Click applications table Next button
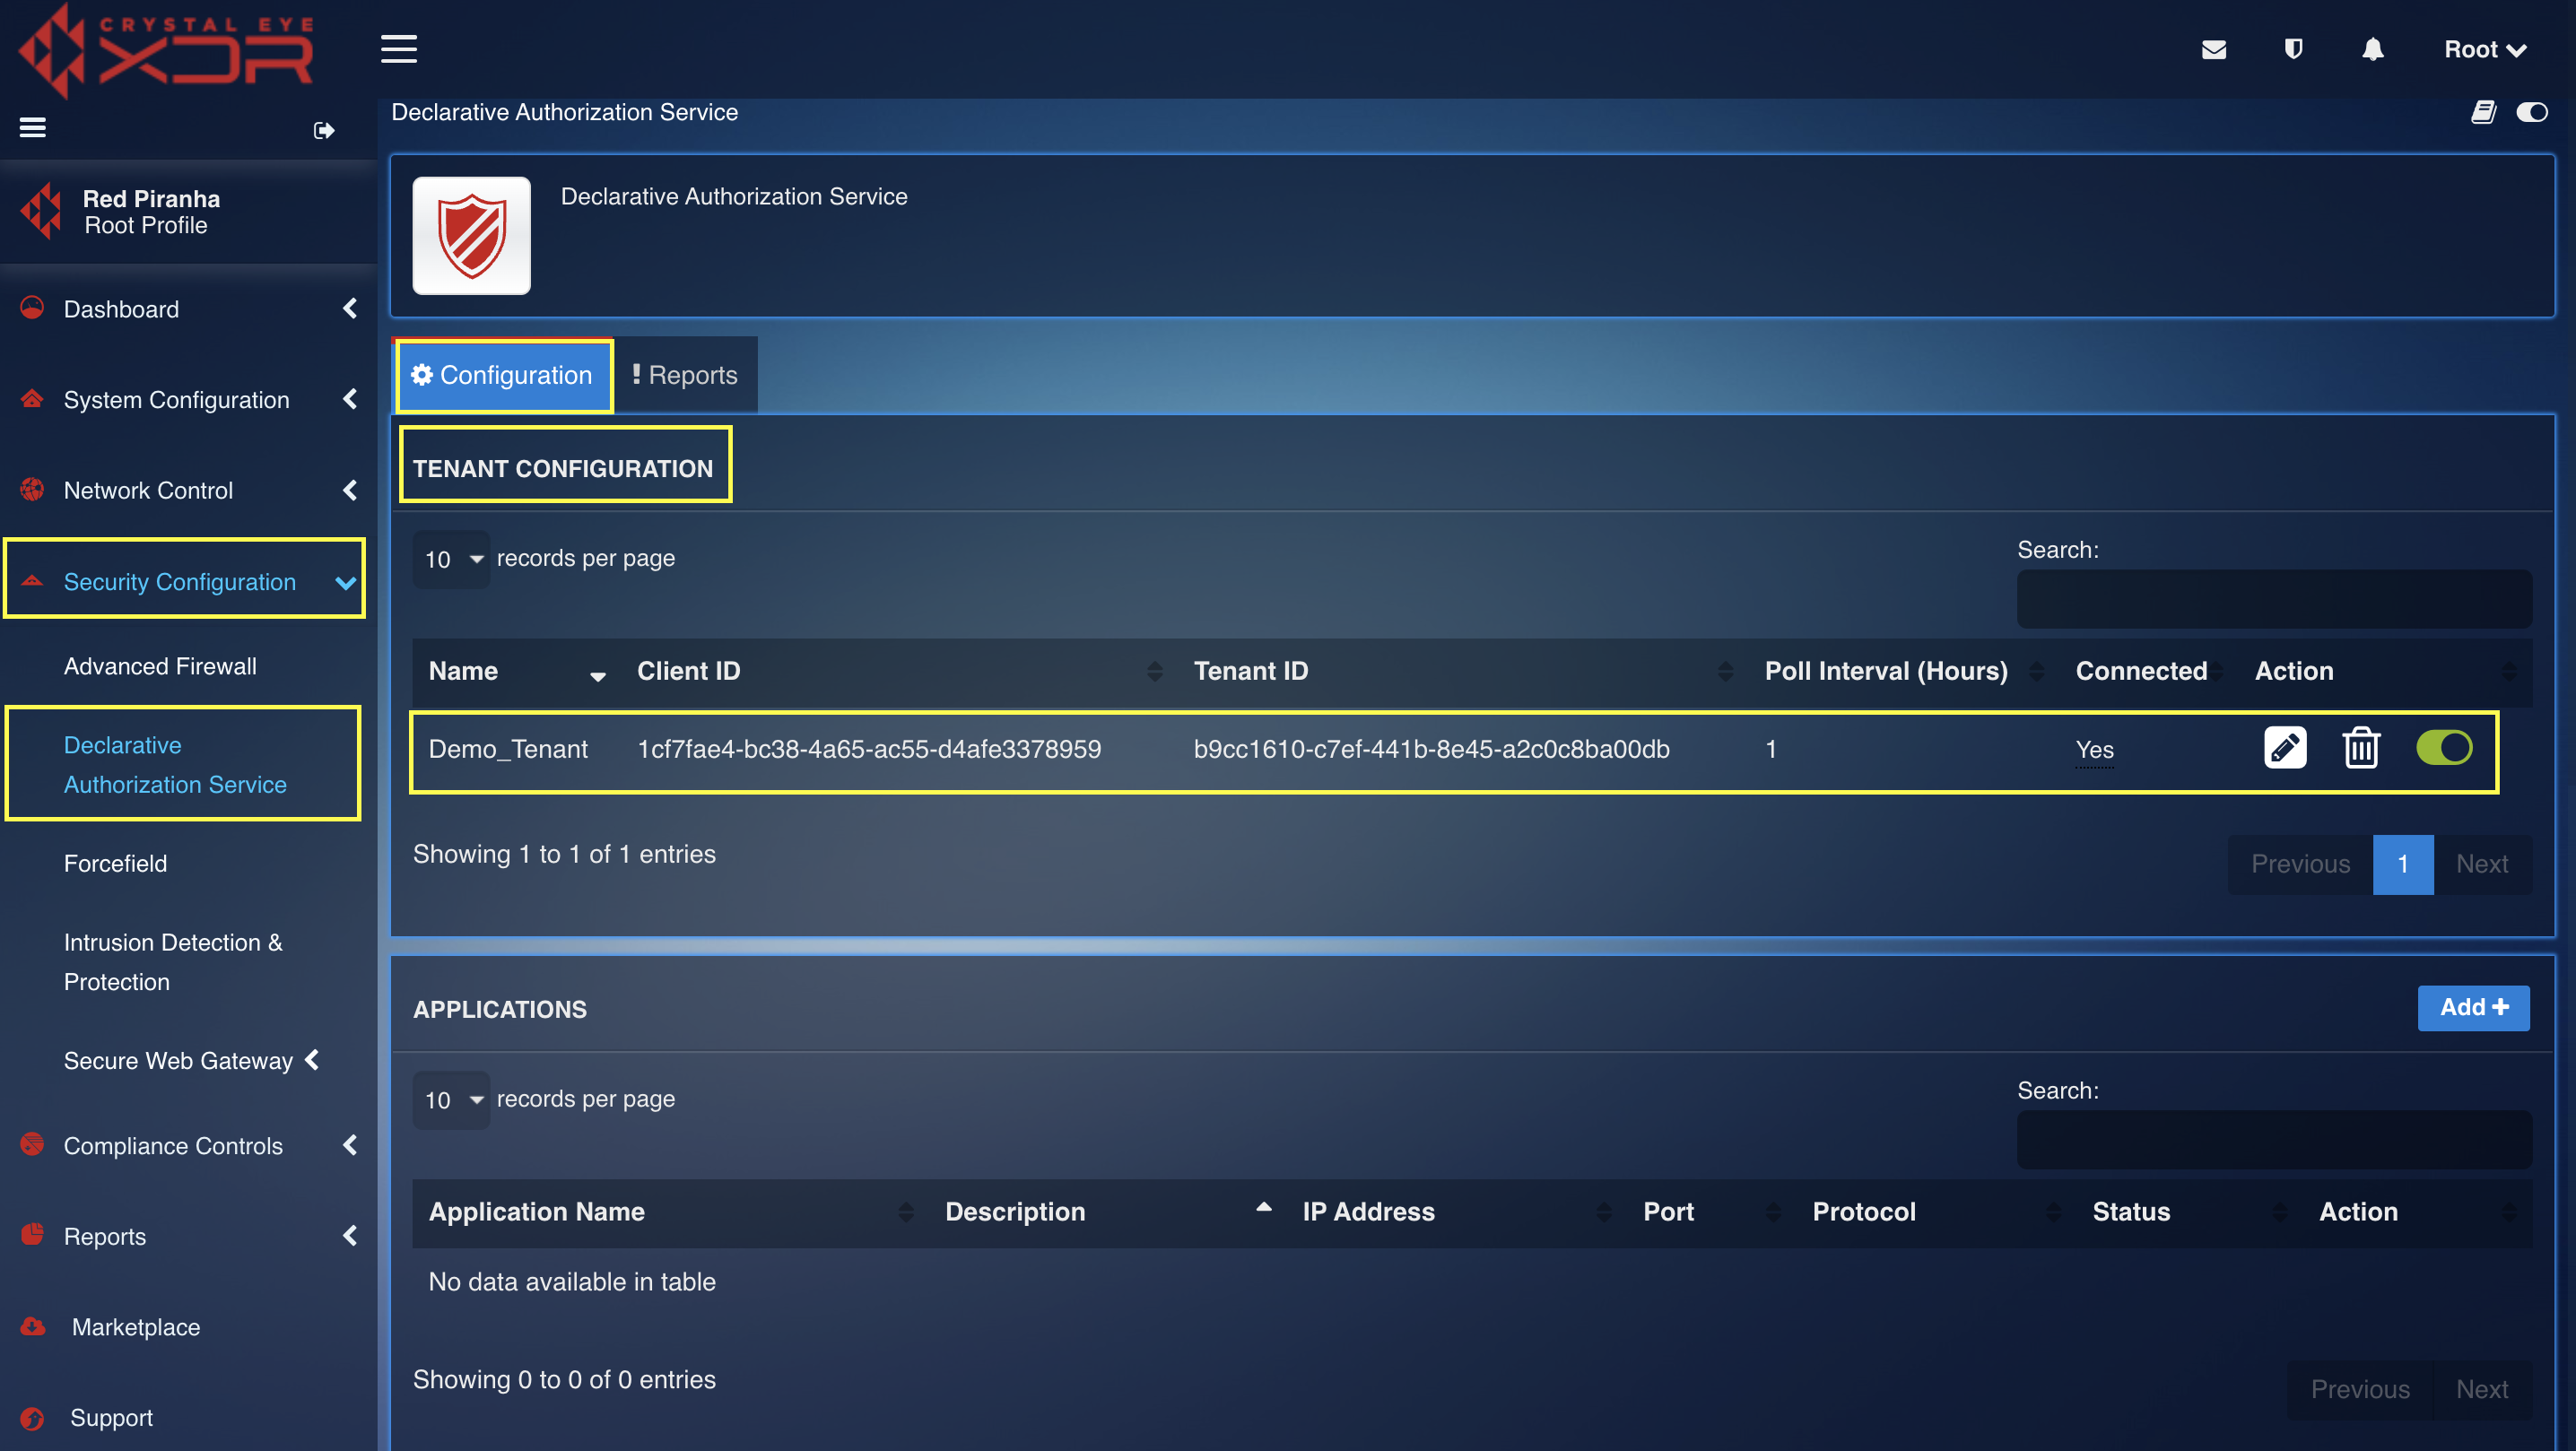This screenshot has height=1451, width=2576. coord(2482,1389)
